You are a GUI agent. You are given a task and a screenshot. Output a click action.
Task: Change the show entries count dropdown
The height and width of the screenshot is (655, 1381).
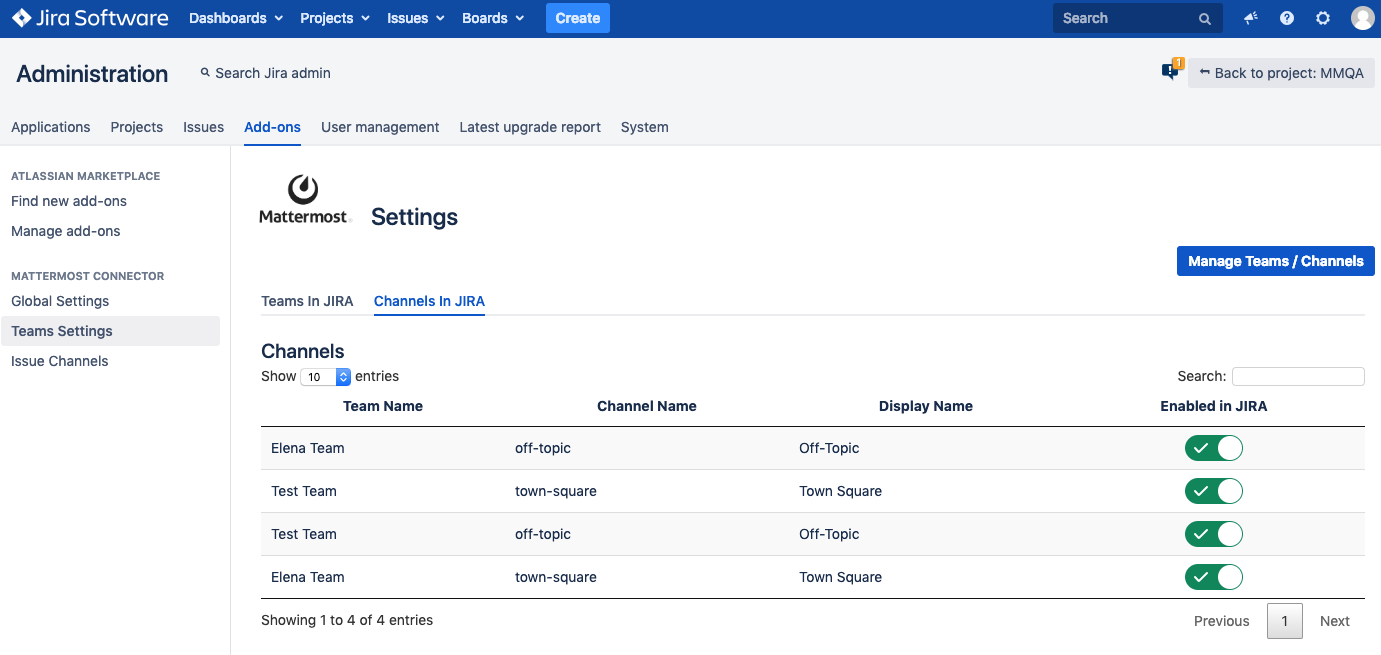(x=326, y=377)
